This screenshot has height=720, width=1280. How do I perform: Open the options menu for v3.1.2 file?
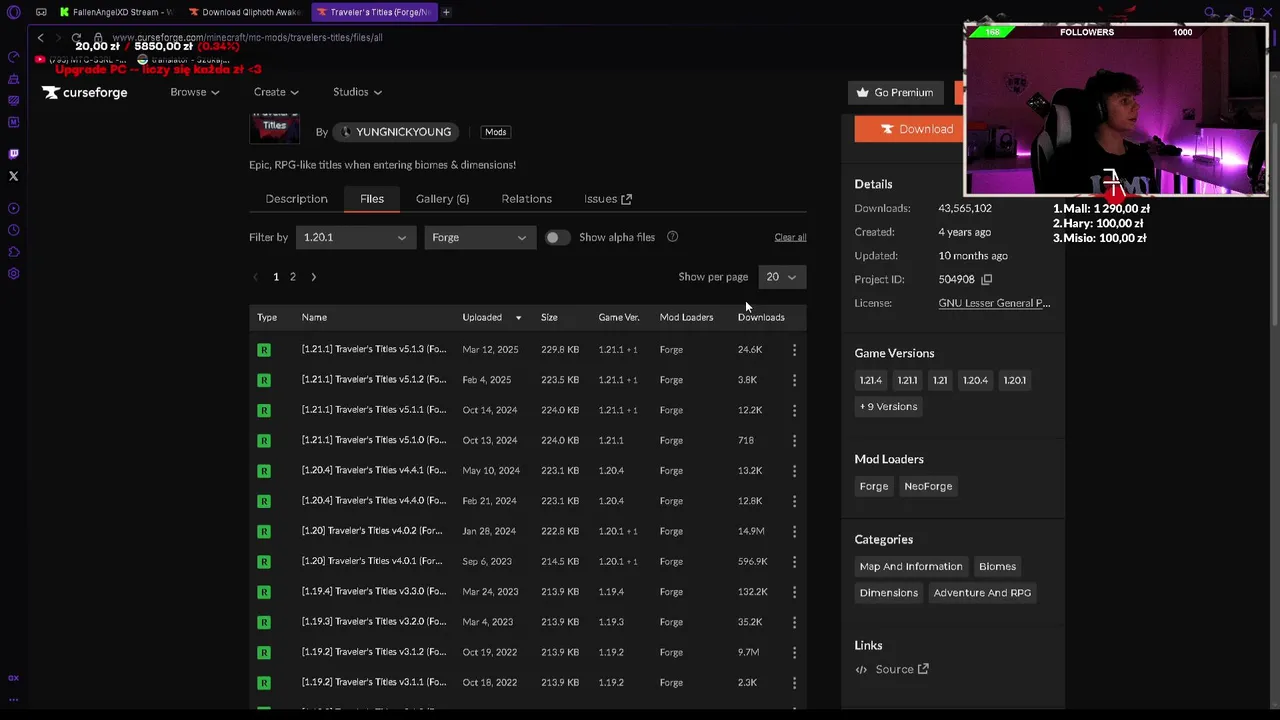click(794, 652)
